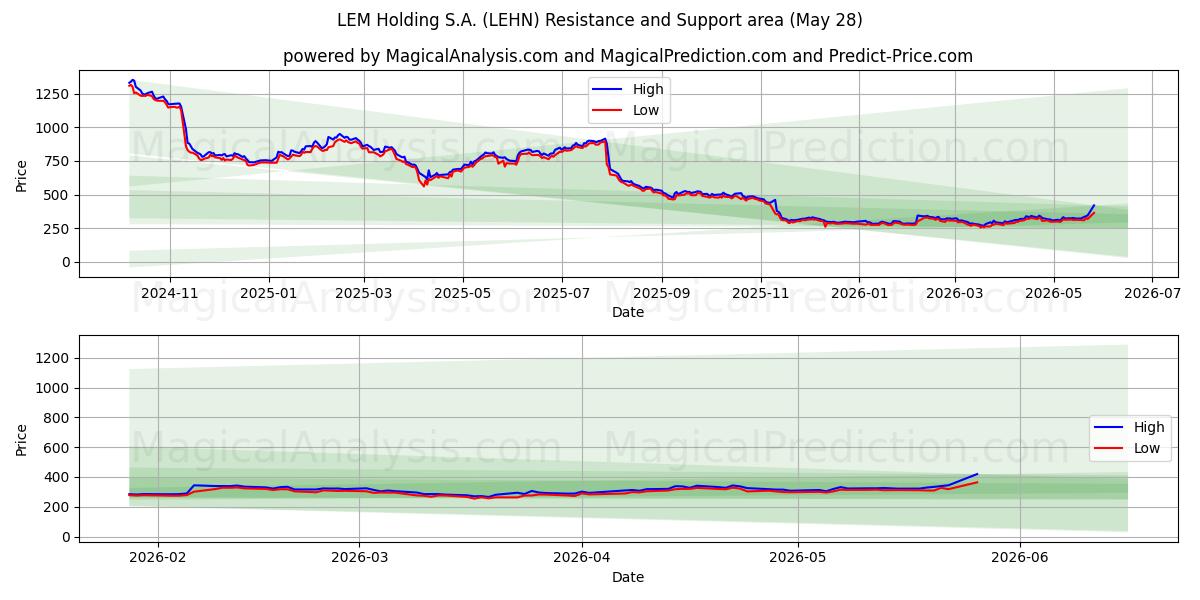Select 'Low' in the top chart legend
Screen dimensions: 1200x600
pyautogui.click(x=646, y=110)
